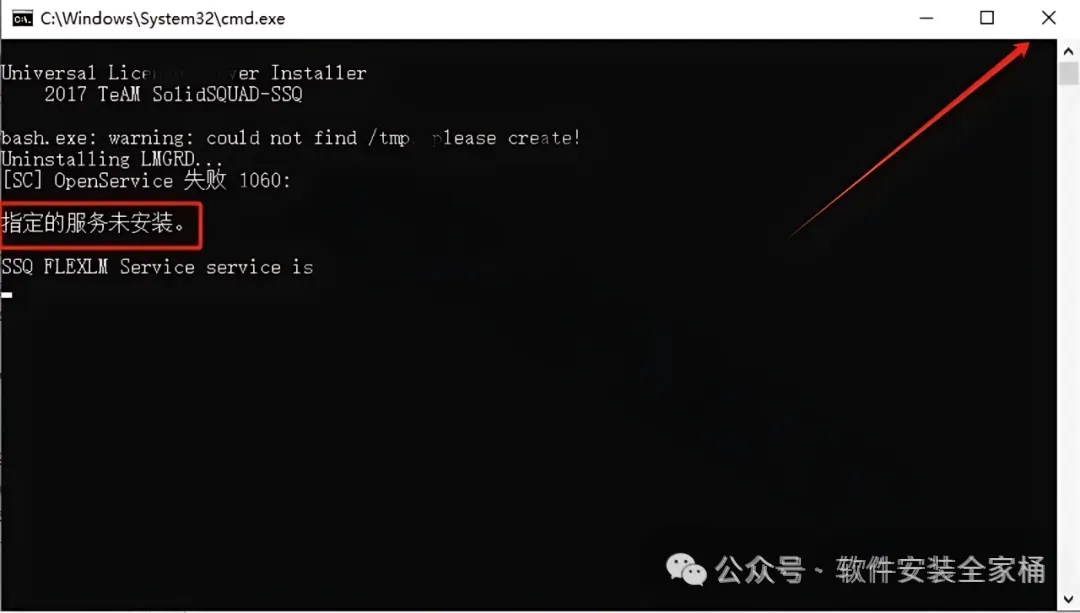Image resolution: width=1080 pixels, height=613 pixels.
Task: Click the 软件安装全家桶 watermark text
Action: tap(940, 570)
